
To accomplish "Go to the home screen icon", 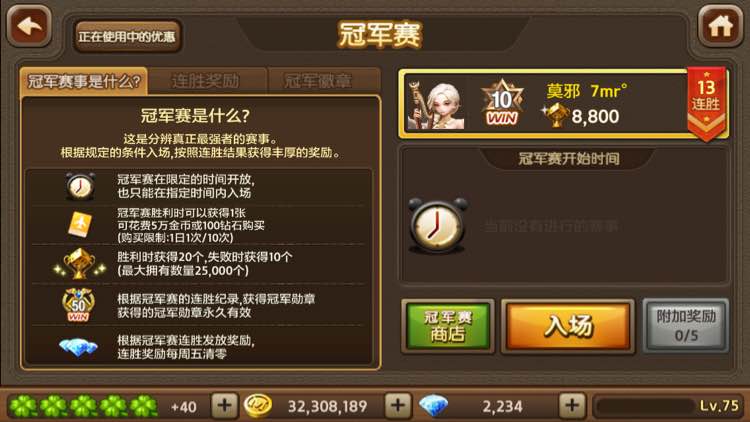I will point(720,26).
